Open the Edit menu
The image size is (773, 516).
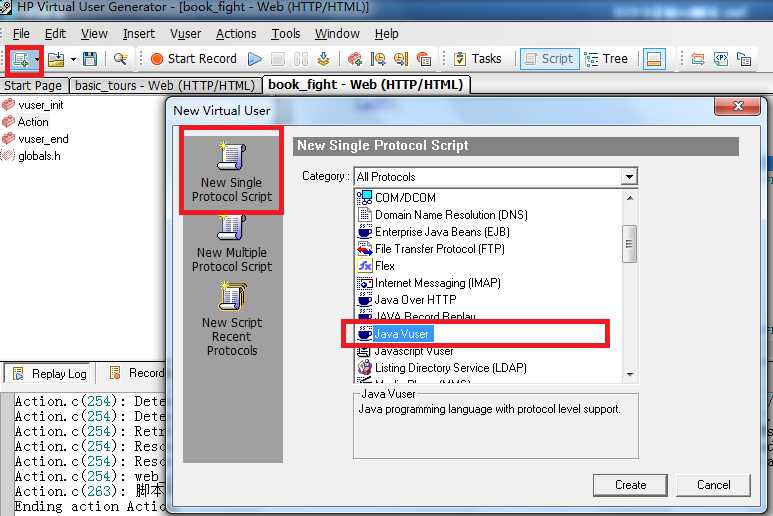(55, 34)
